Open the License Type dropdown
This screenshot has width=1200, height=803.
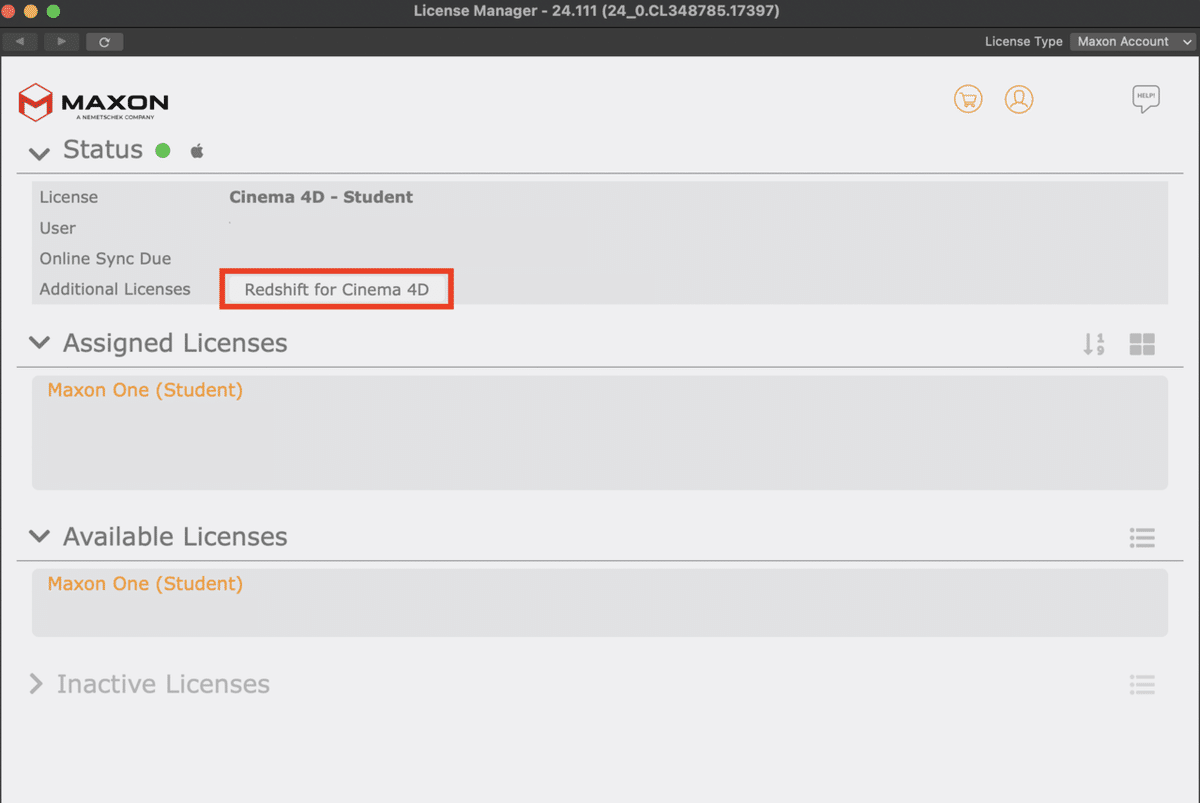coord(1132,42)
